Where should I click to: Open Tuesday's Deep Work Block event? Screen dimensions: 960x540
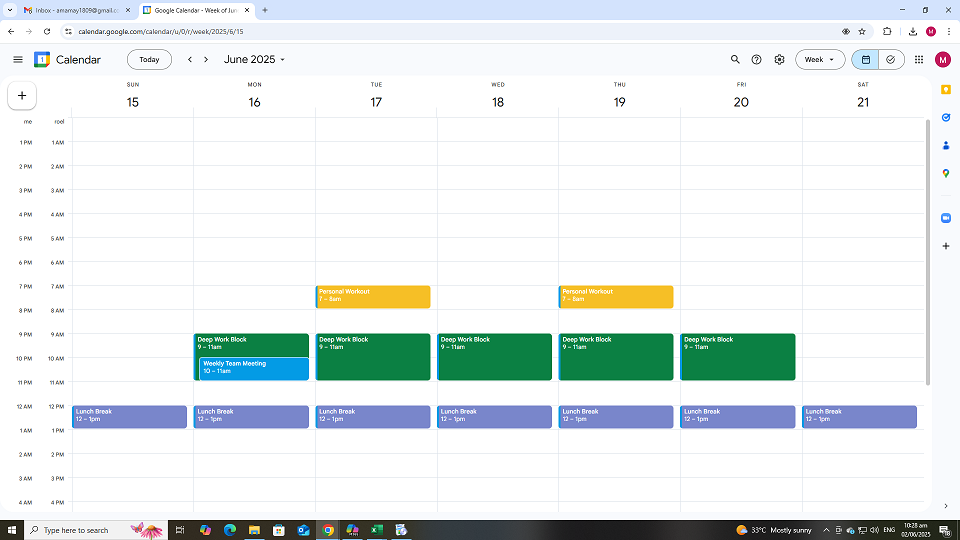pos(373,357)
